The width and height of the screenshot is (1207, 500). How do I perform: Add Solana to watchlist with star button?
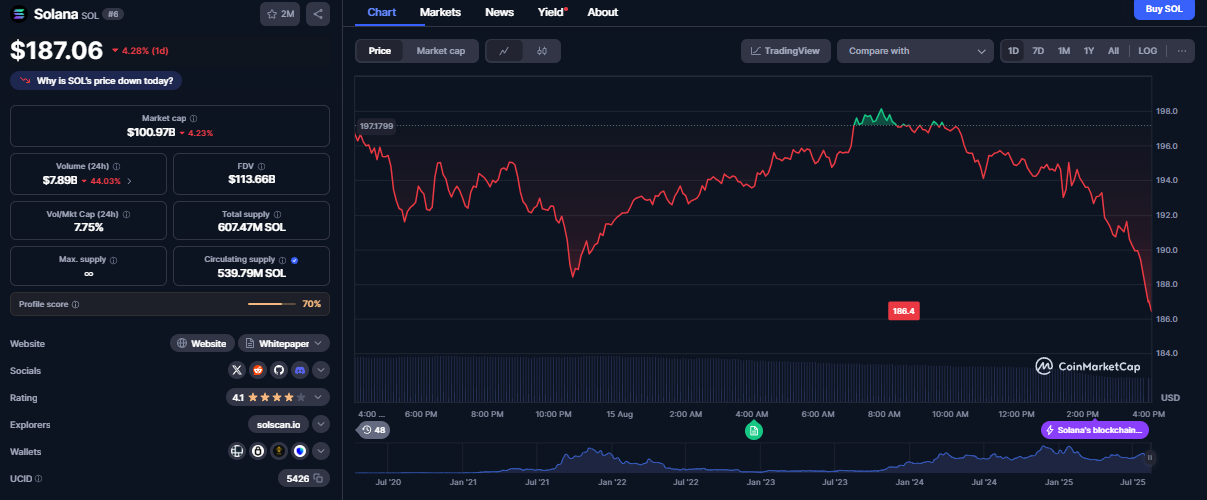[280, 14]
